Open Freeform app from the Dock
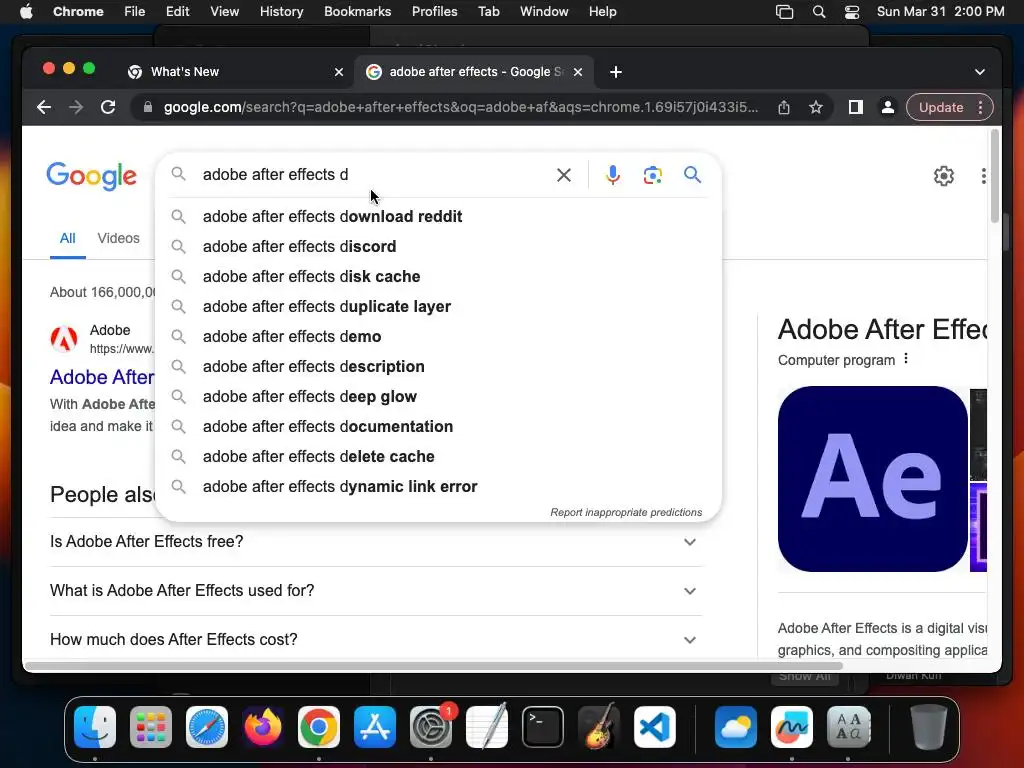 [x=792, y=727]
